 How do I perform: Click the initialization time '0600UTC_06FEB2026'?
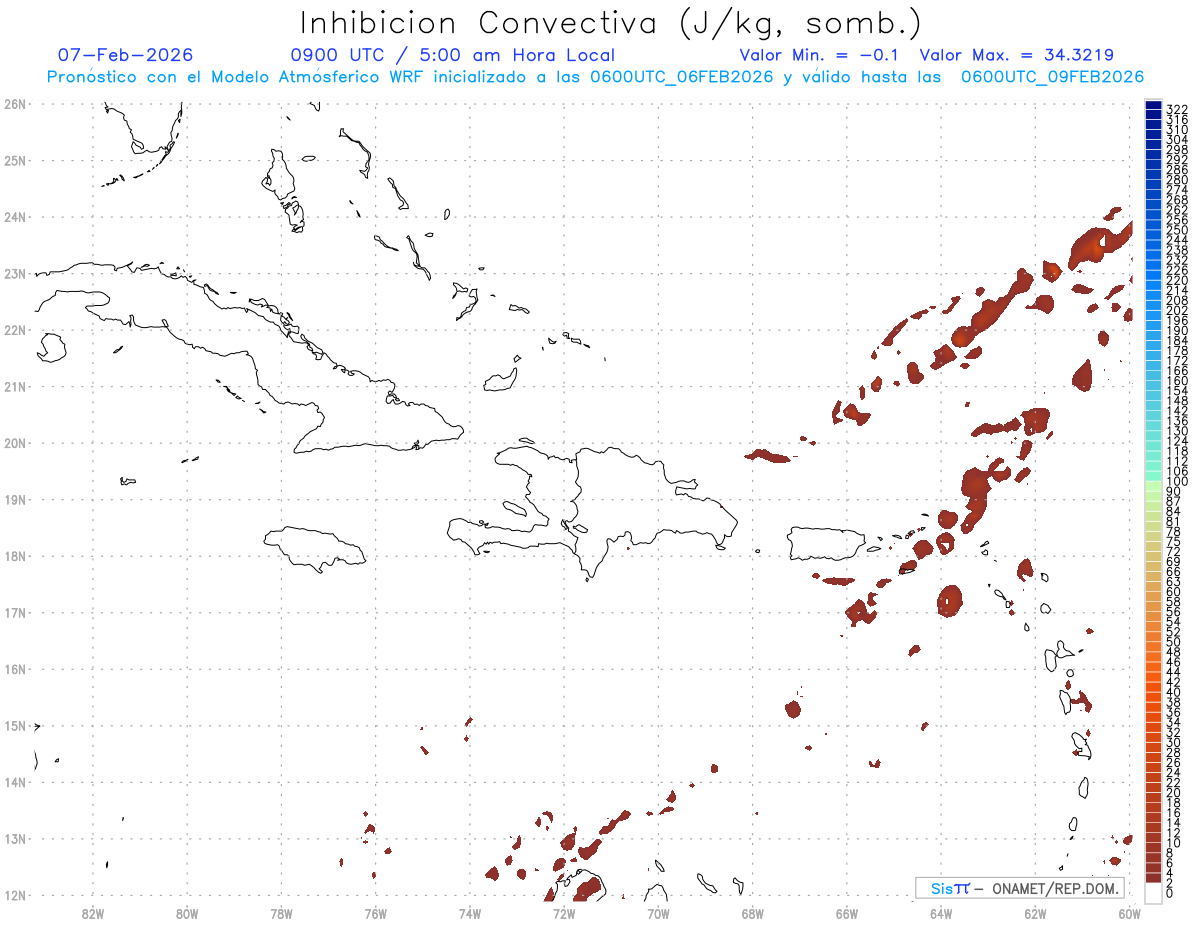681,77
